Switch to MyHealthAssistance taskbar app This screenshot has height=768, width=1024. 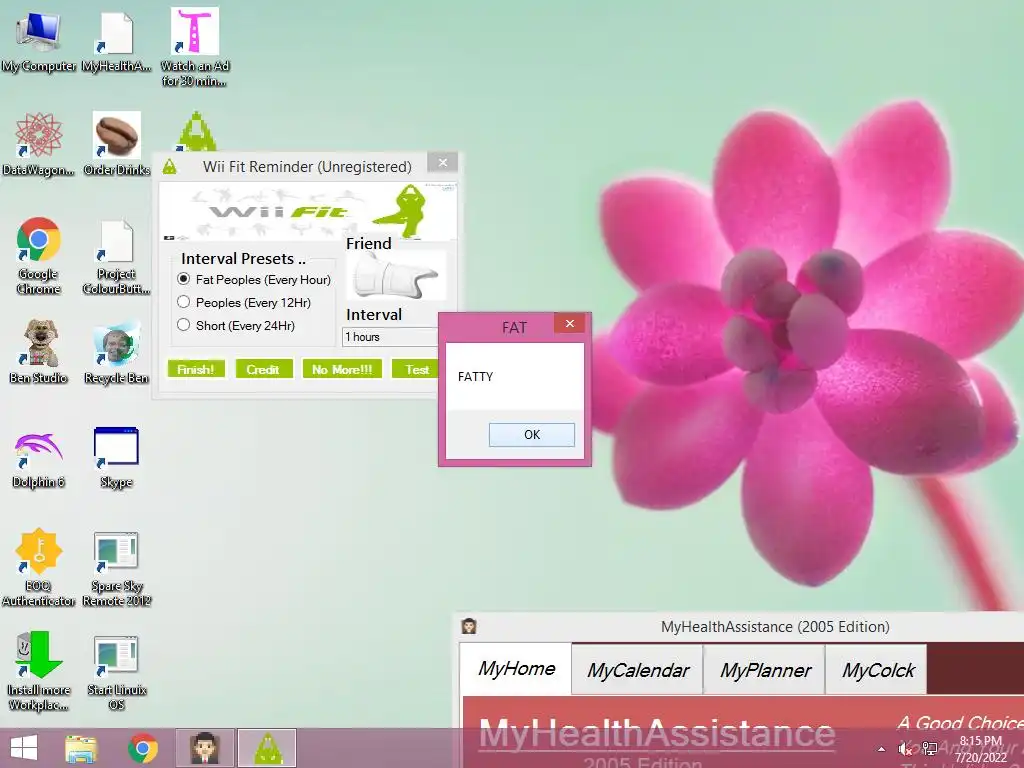(204, 748)
